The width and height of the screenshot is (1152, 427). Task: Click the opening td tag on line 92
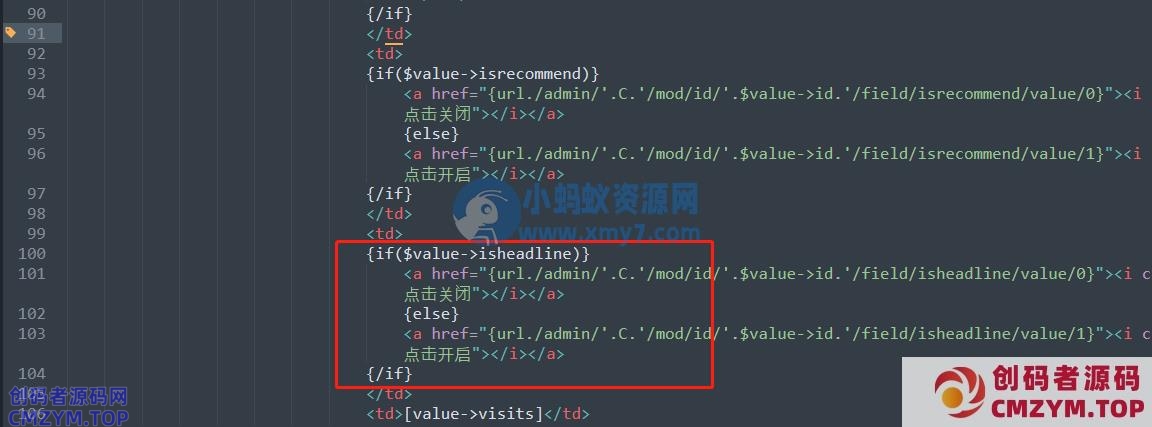pos(385,54)
